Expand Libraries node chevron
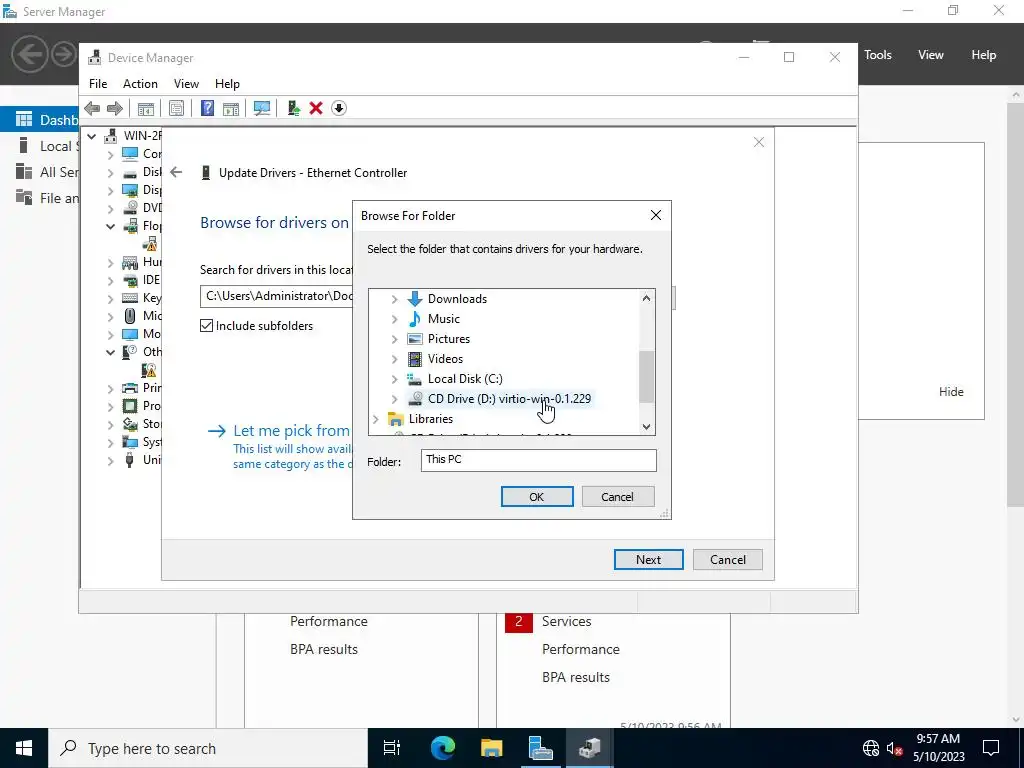The image size is (1024, 768). 376,419
